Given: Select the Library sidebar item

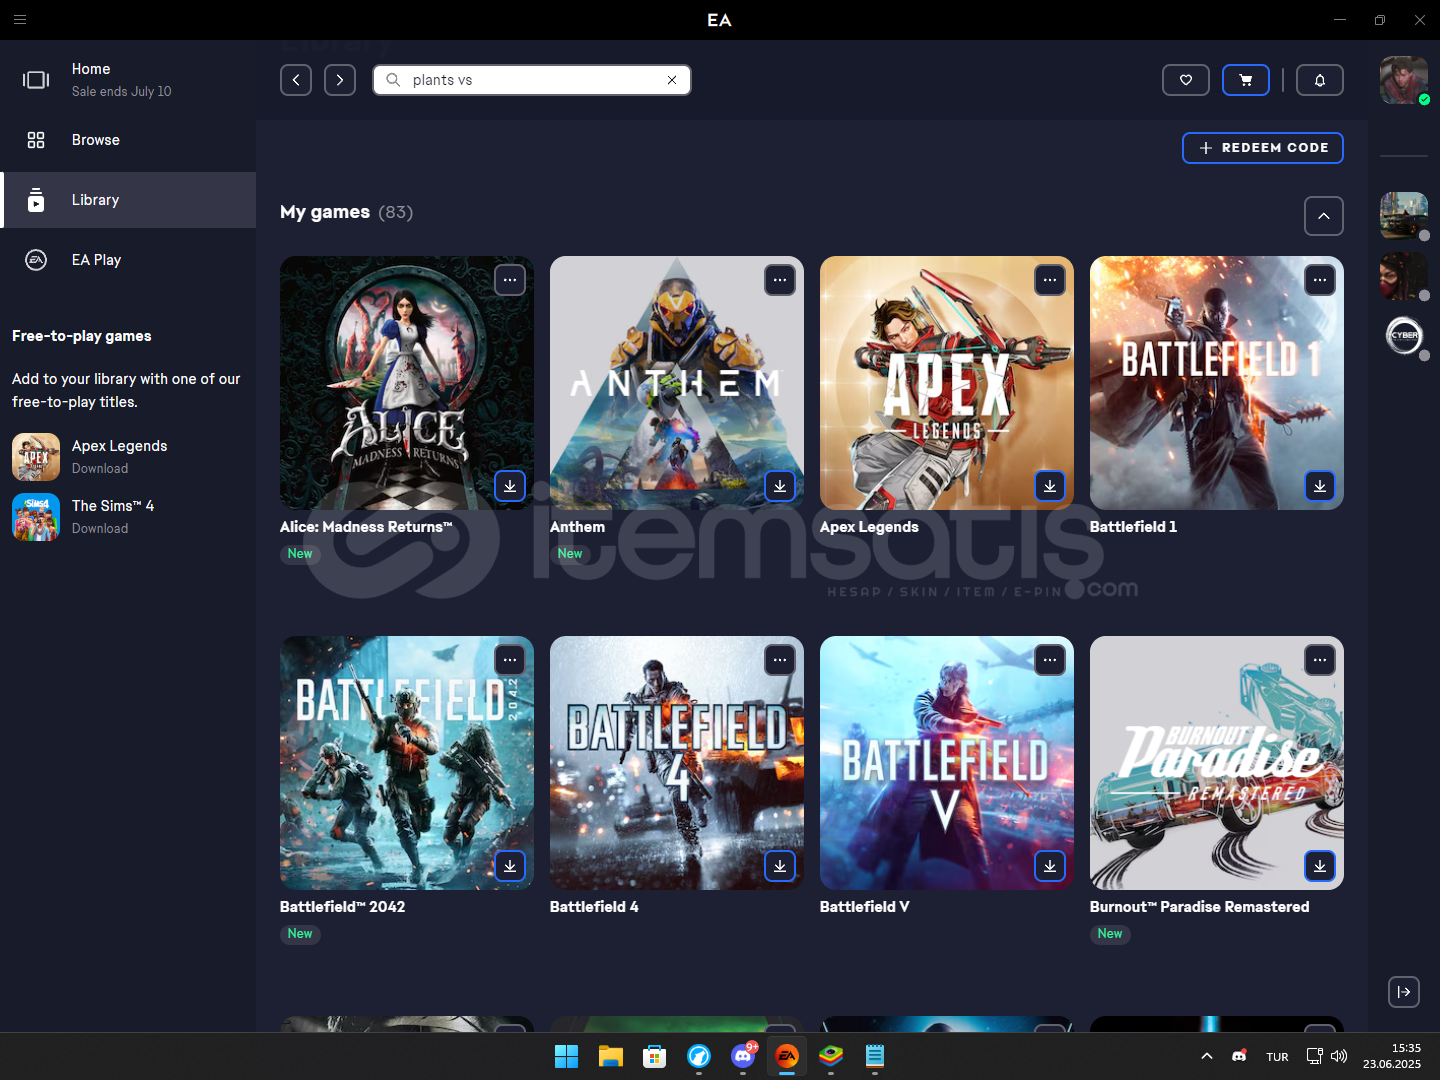Looking at the screenshot, I should [128, 200].
